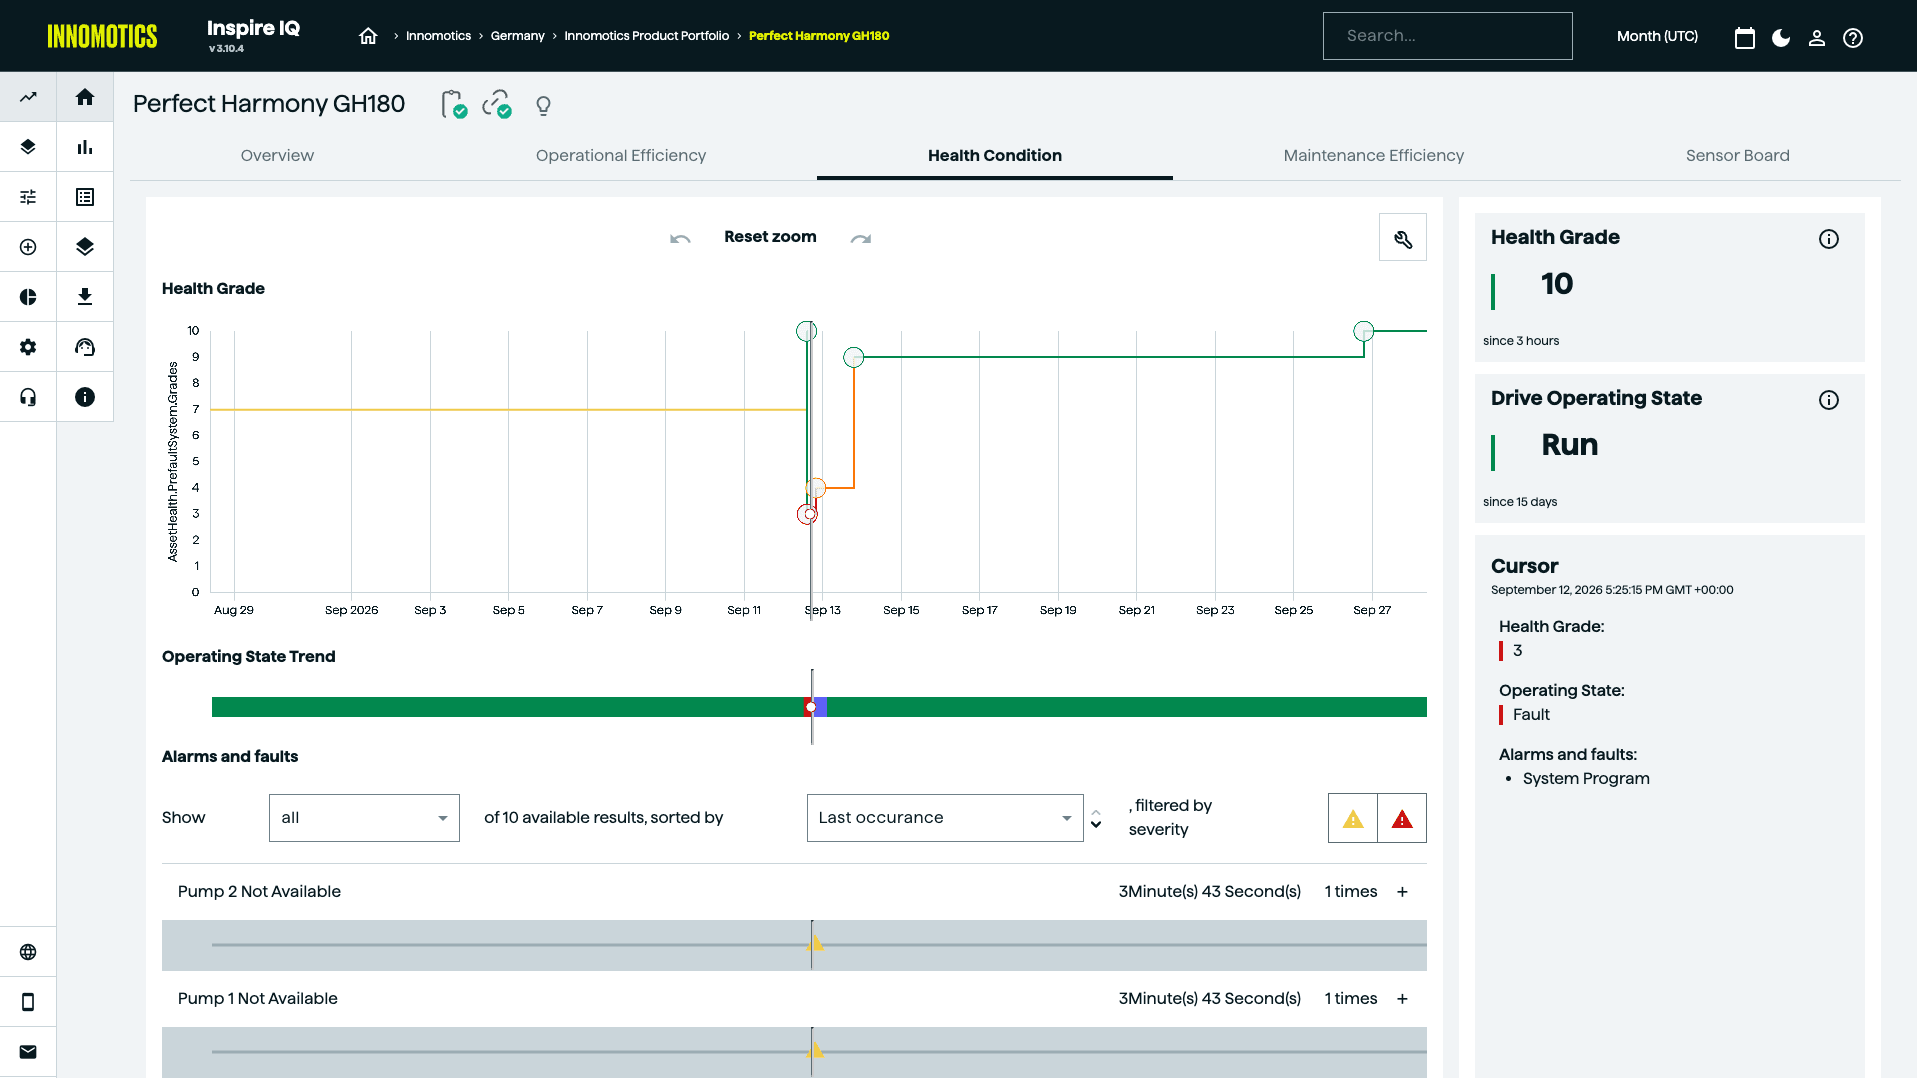
Task: Open the Germany breadcrumb link
Action: [517, 36]
